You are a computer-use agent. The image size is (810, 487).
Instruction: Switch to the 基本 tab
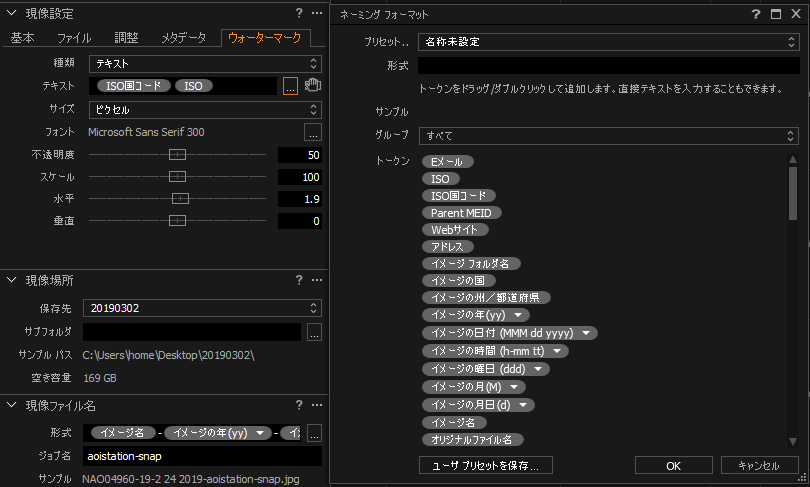pyautogui.click(x=23, y=38)
